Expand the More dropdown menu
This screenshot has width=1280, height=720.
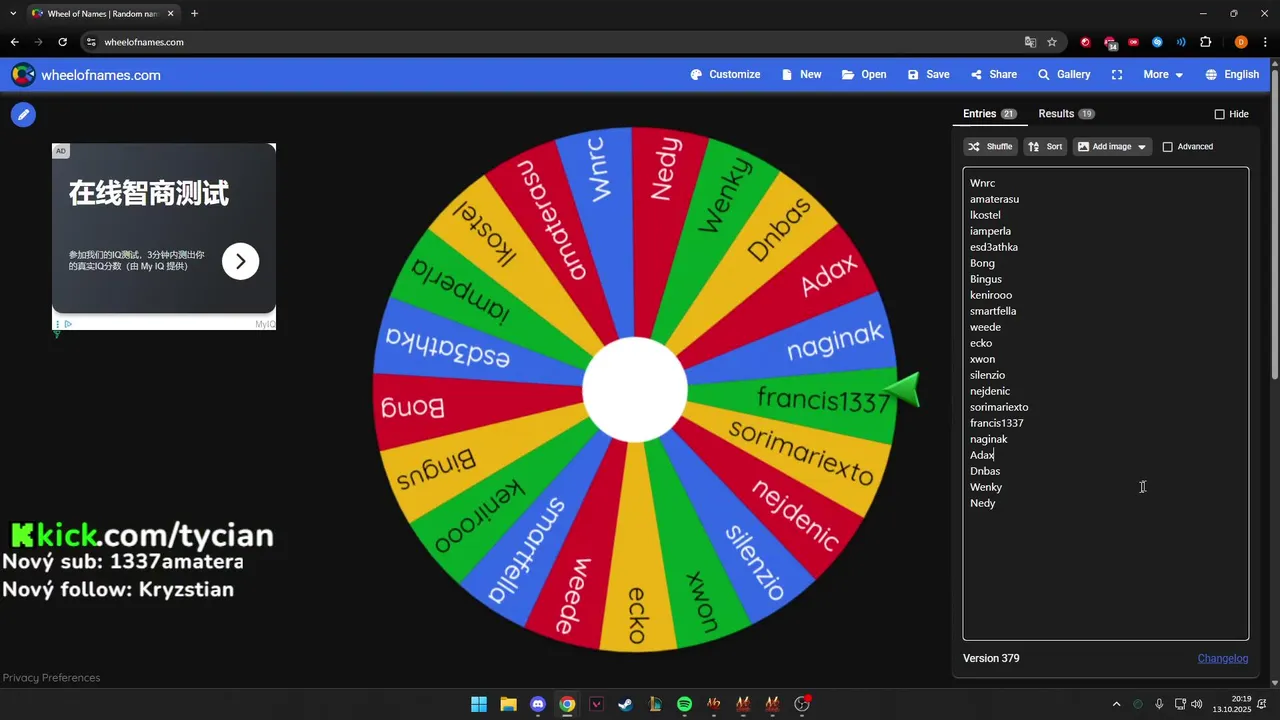click(1163, 75)
